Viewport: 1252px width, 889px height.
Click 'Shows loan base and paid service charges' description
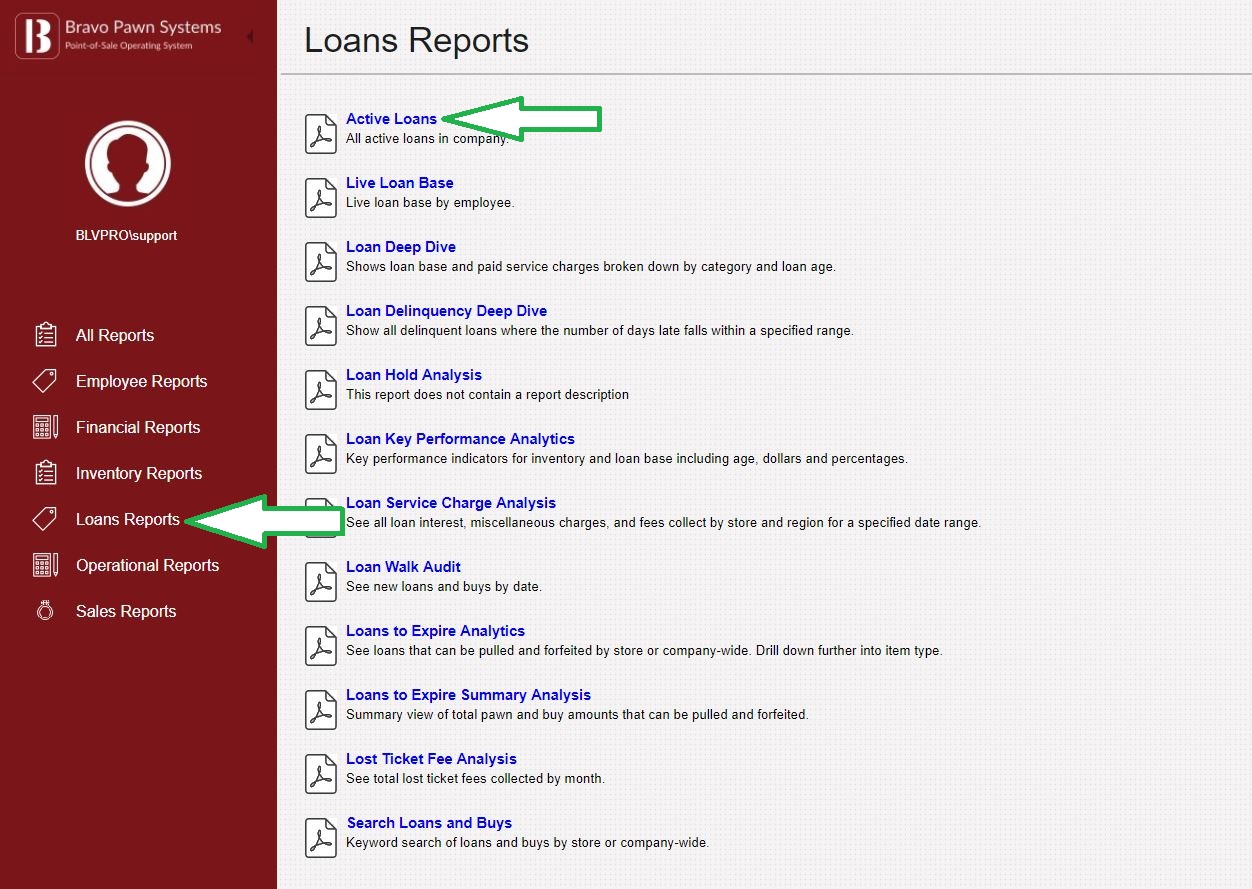pos(591,267)
